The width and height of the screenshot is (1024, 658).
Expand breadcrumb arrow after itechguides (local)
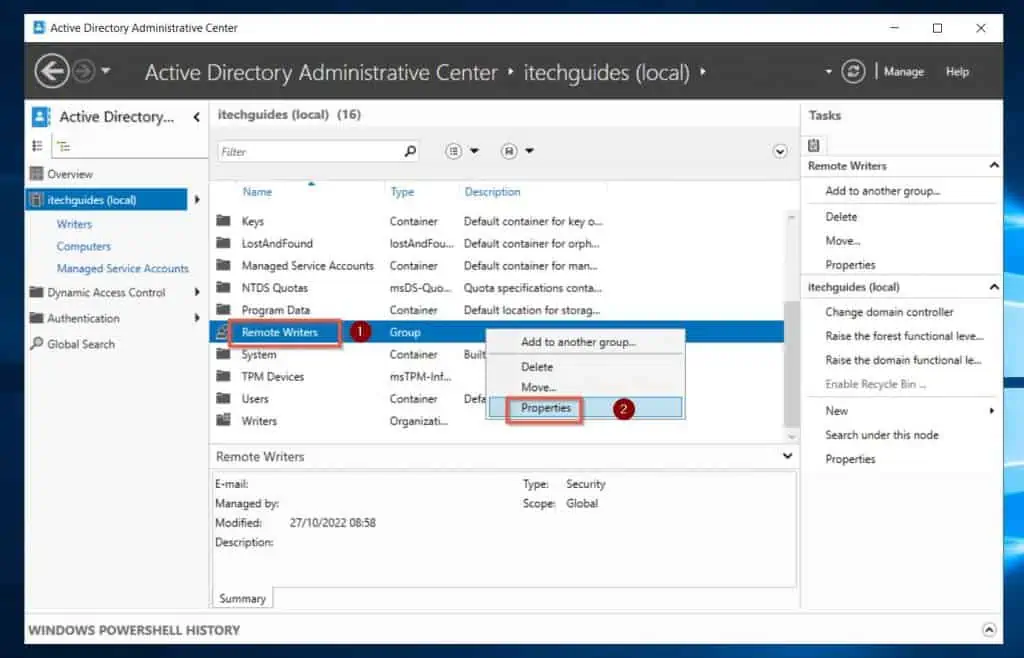click(x=703, y=72)
